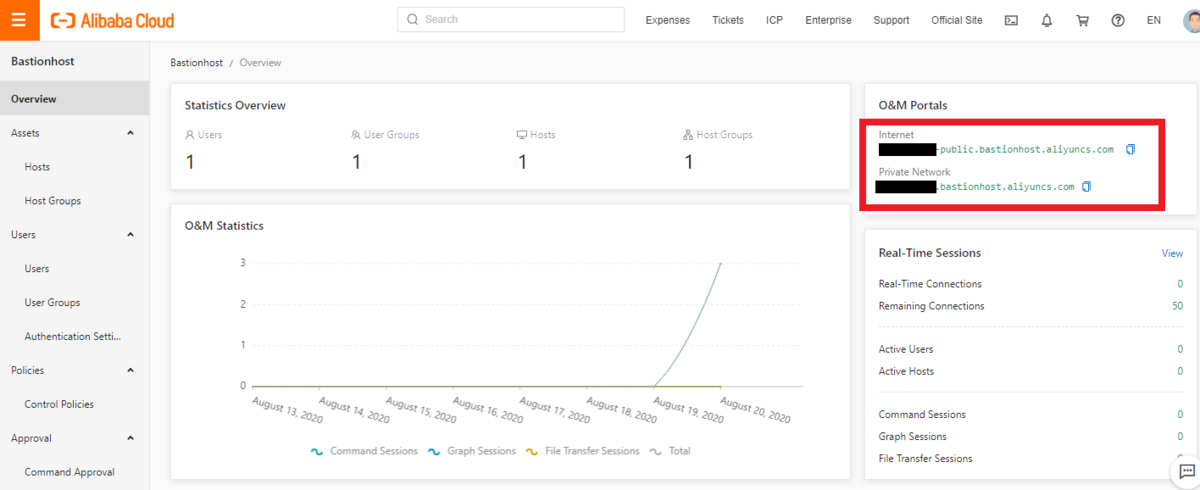Copy the Private Network portal address
The height and width of the screenshot is (490, 1200).
tap(1087, 187)
